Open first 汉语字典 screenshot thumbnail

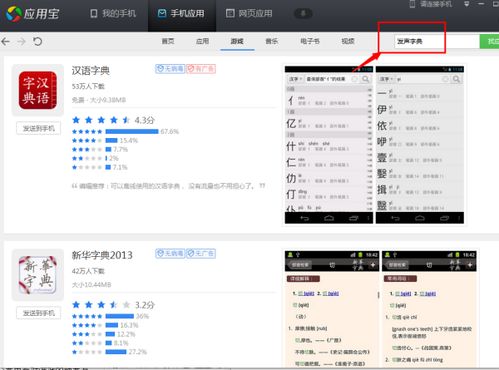coord(329,145)
